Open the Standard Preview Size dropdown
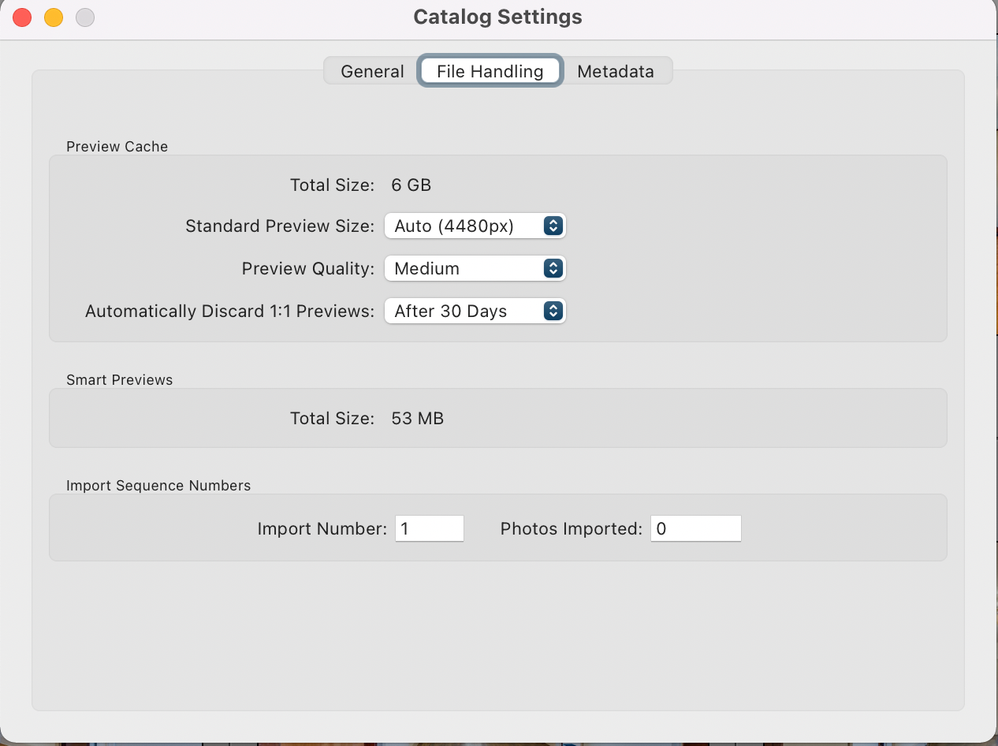998x746 pixels. coord(474,226)
